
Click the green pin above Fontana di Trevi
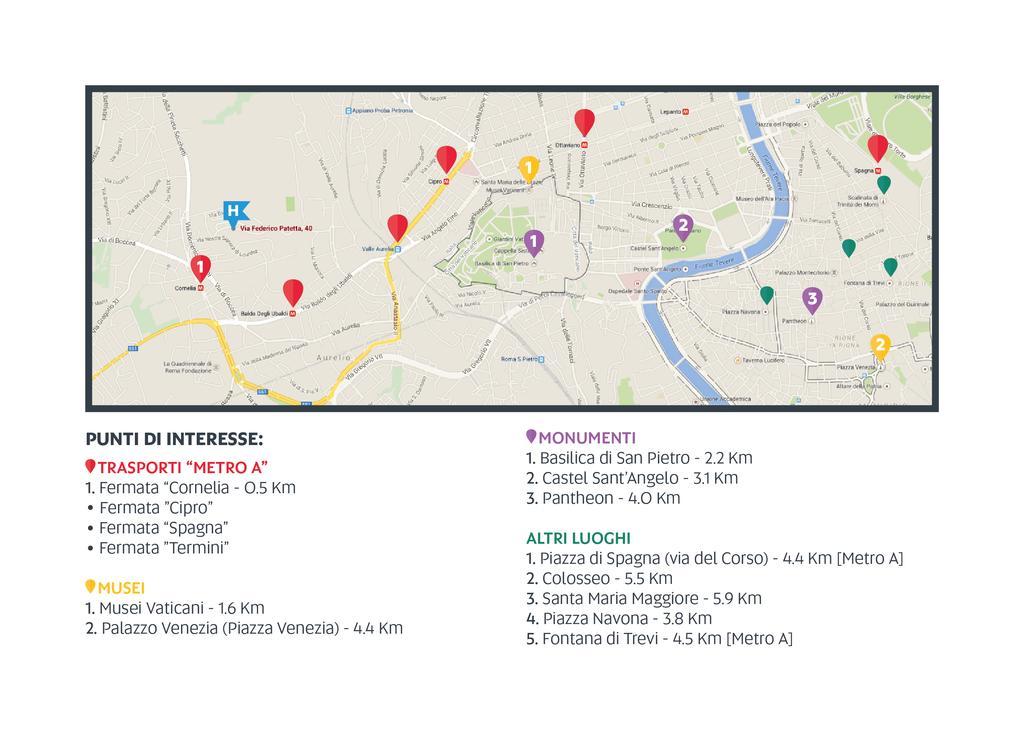(x=890, y=266)
